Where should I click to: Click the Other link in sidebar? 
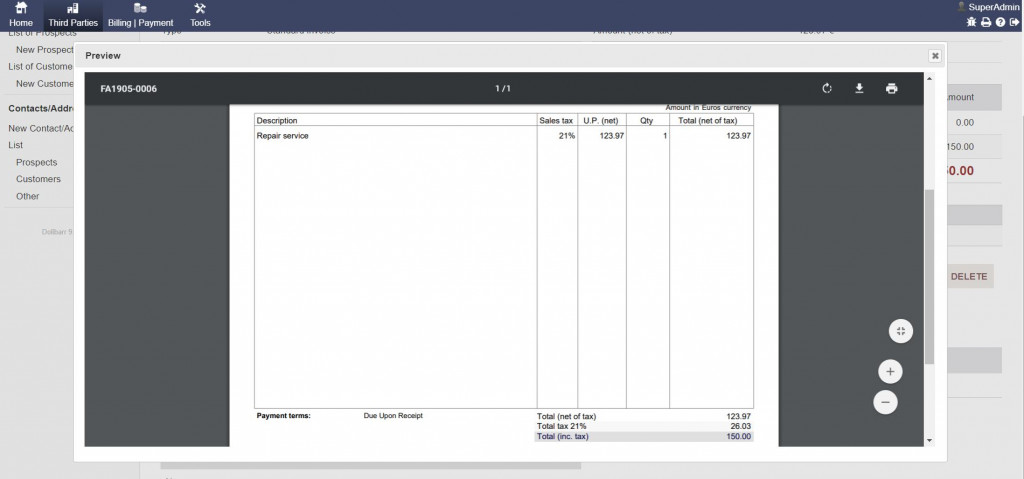coord(27,196)
